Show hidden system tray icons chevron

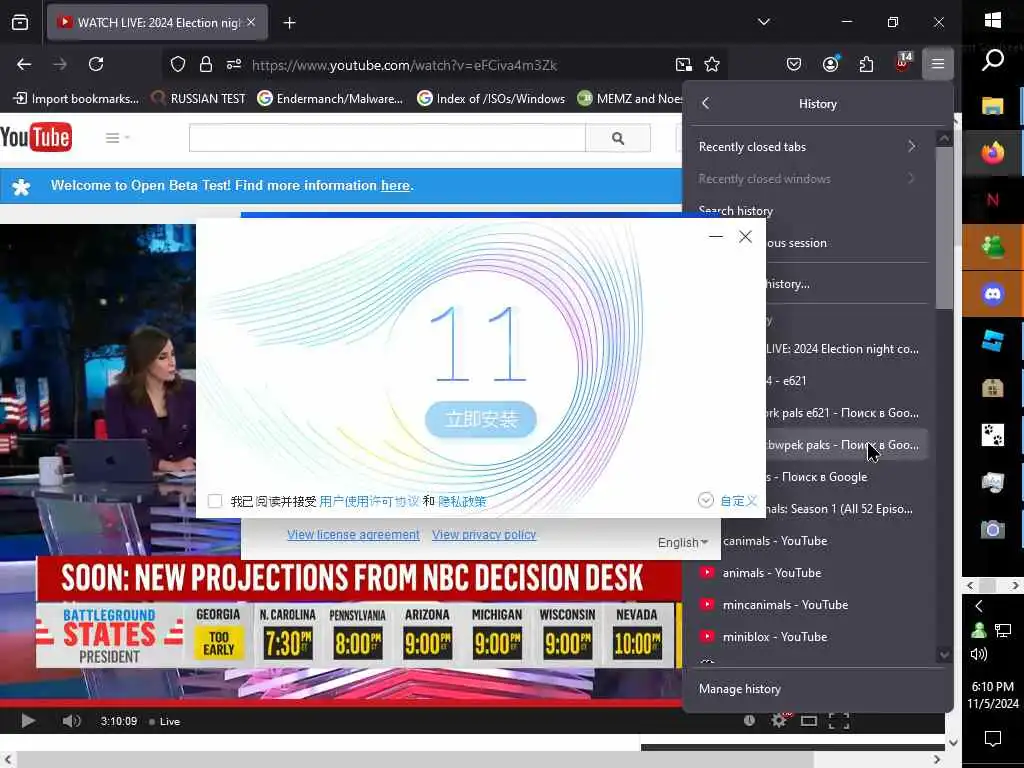[978, 606]
